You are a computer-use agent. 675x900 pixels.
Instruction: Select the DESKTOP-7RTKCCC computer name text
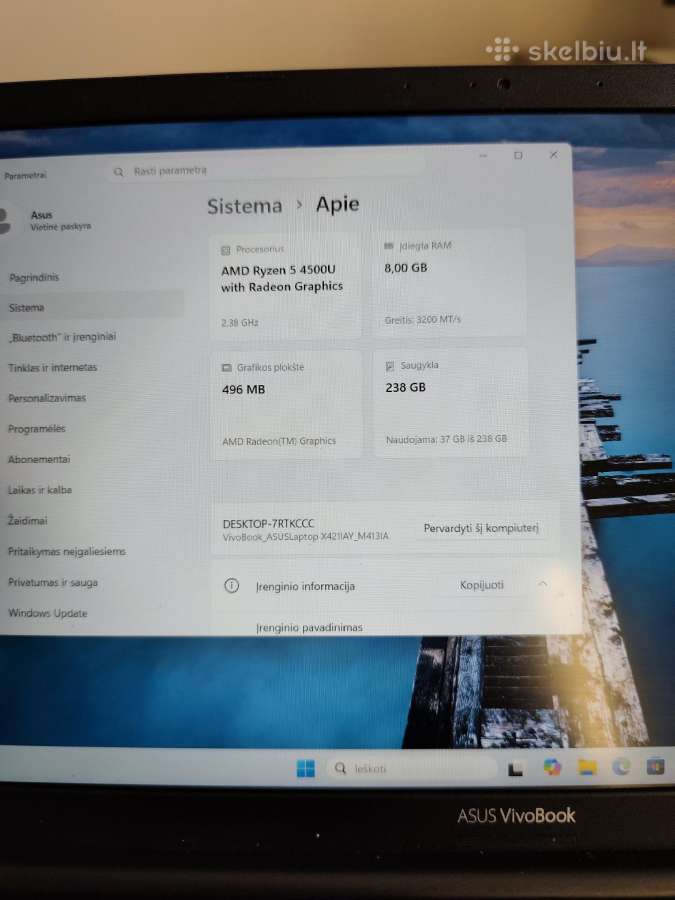pos(269,523)
